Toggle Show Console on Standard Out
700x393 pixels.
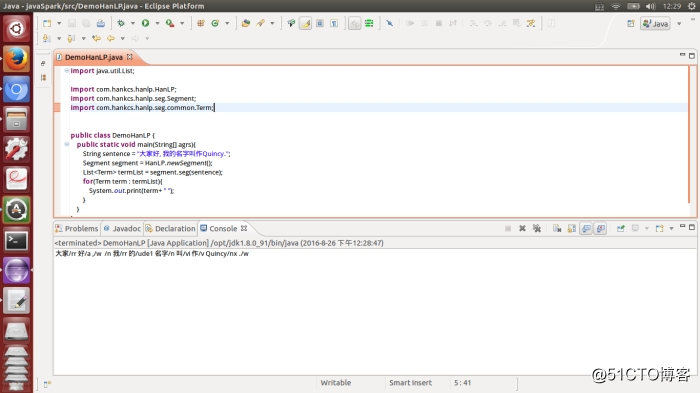(586, 229)
